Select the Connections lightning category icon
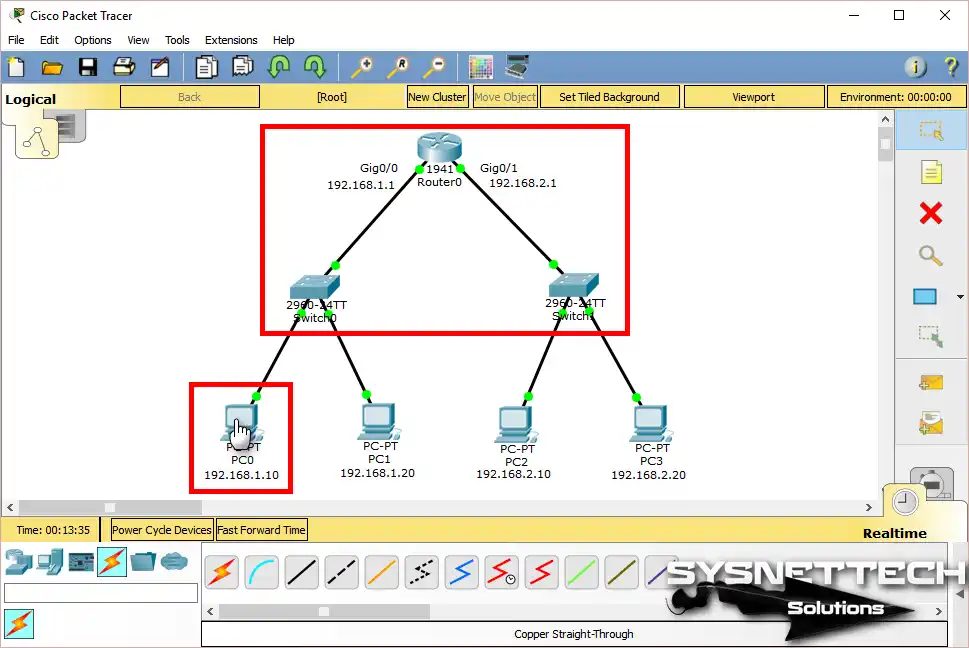The width and height of the screenshot is (969, 648). click(x=112, y=562)
